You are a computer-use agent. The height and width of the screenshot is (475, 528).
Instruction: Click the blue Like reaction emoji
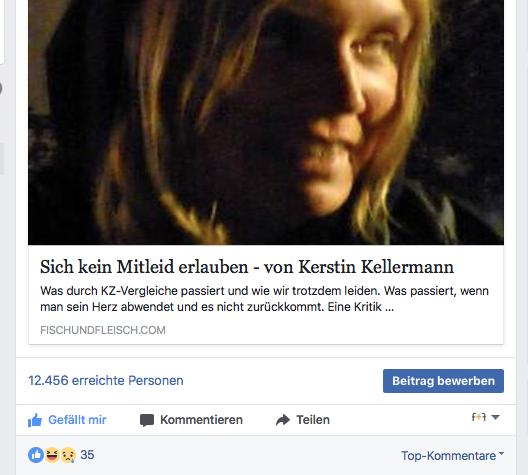36,455
